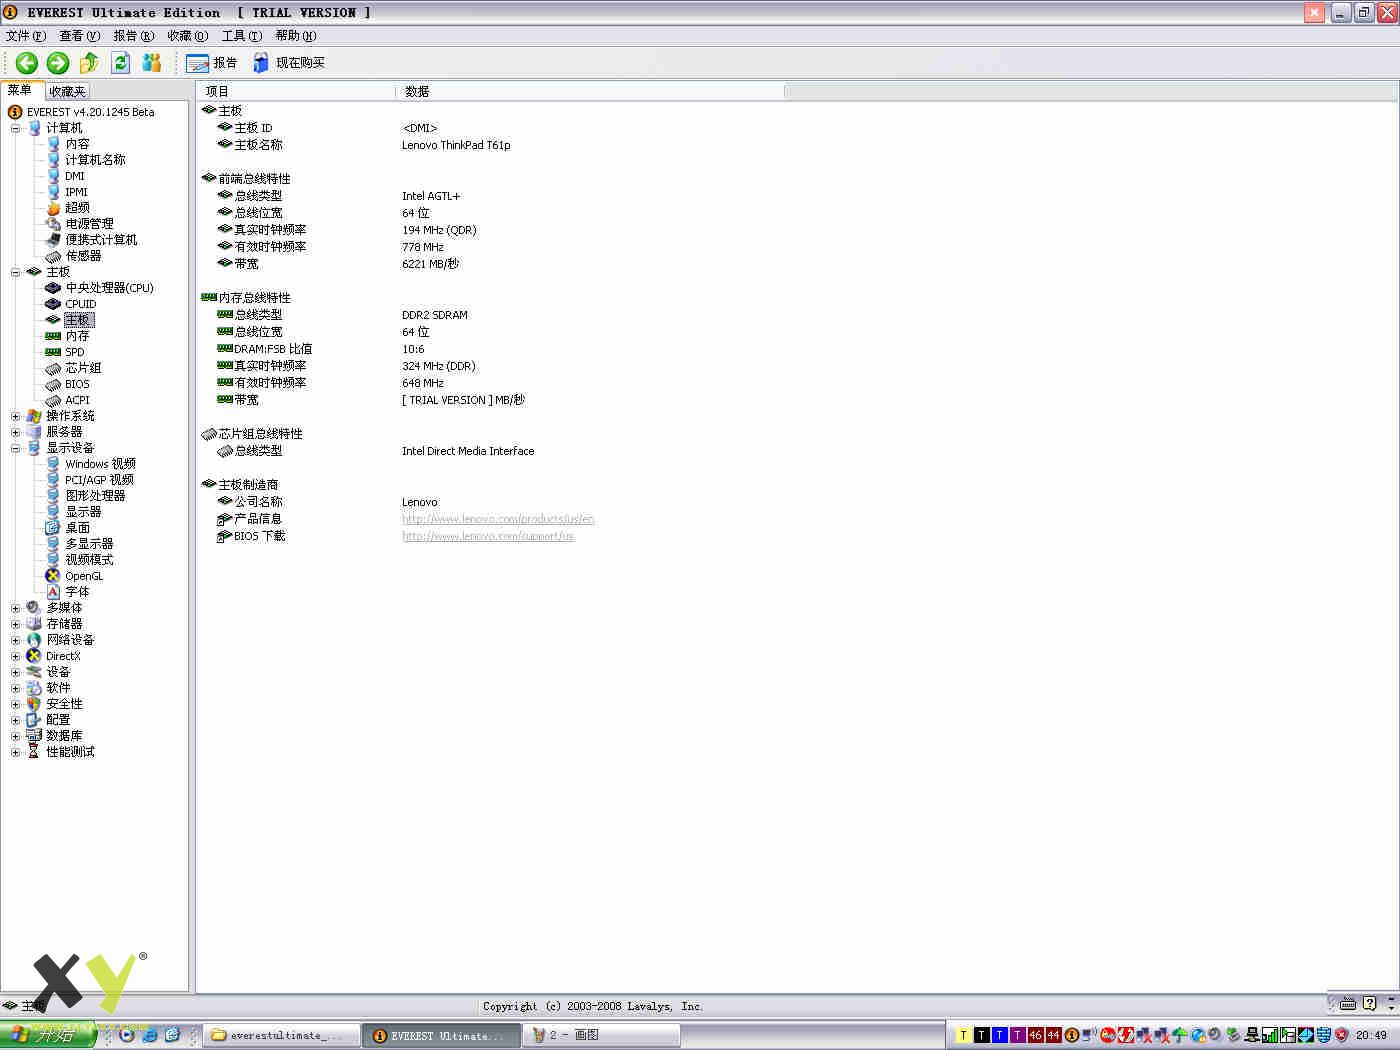This screenshot has height=1050, width=1400.
Task: Open the Lenovo BIOS download support link
Action: (488, 536)
